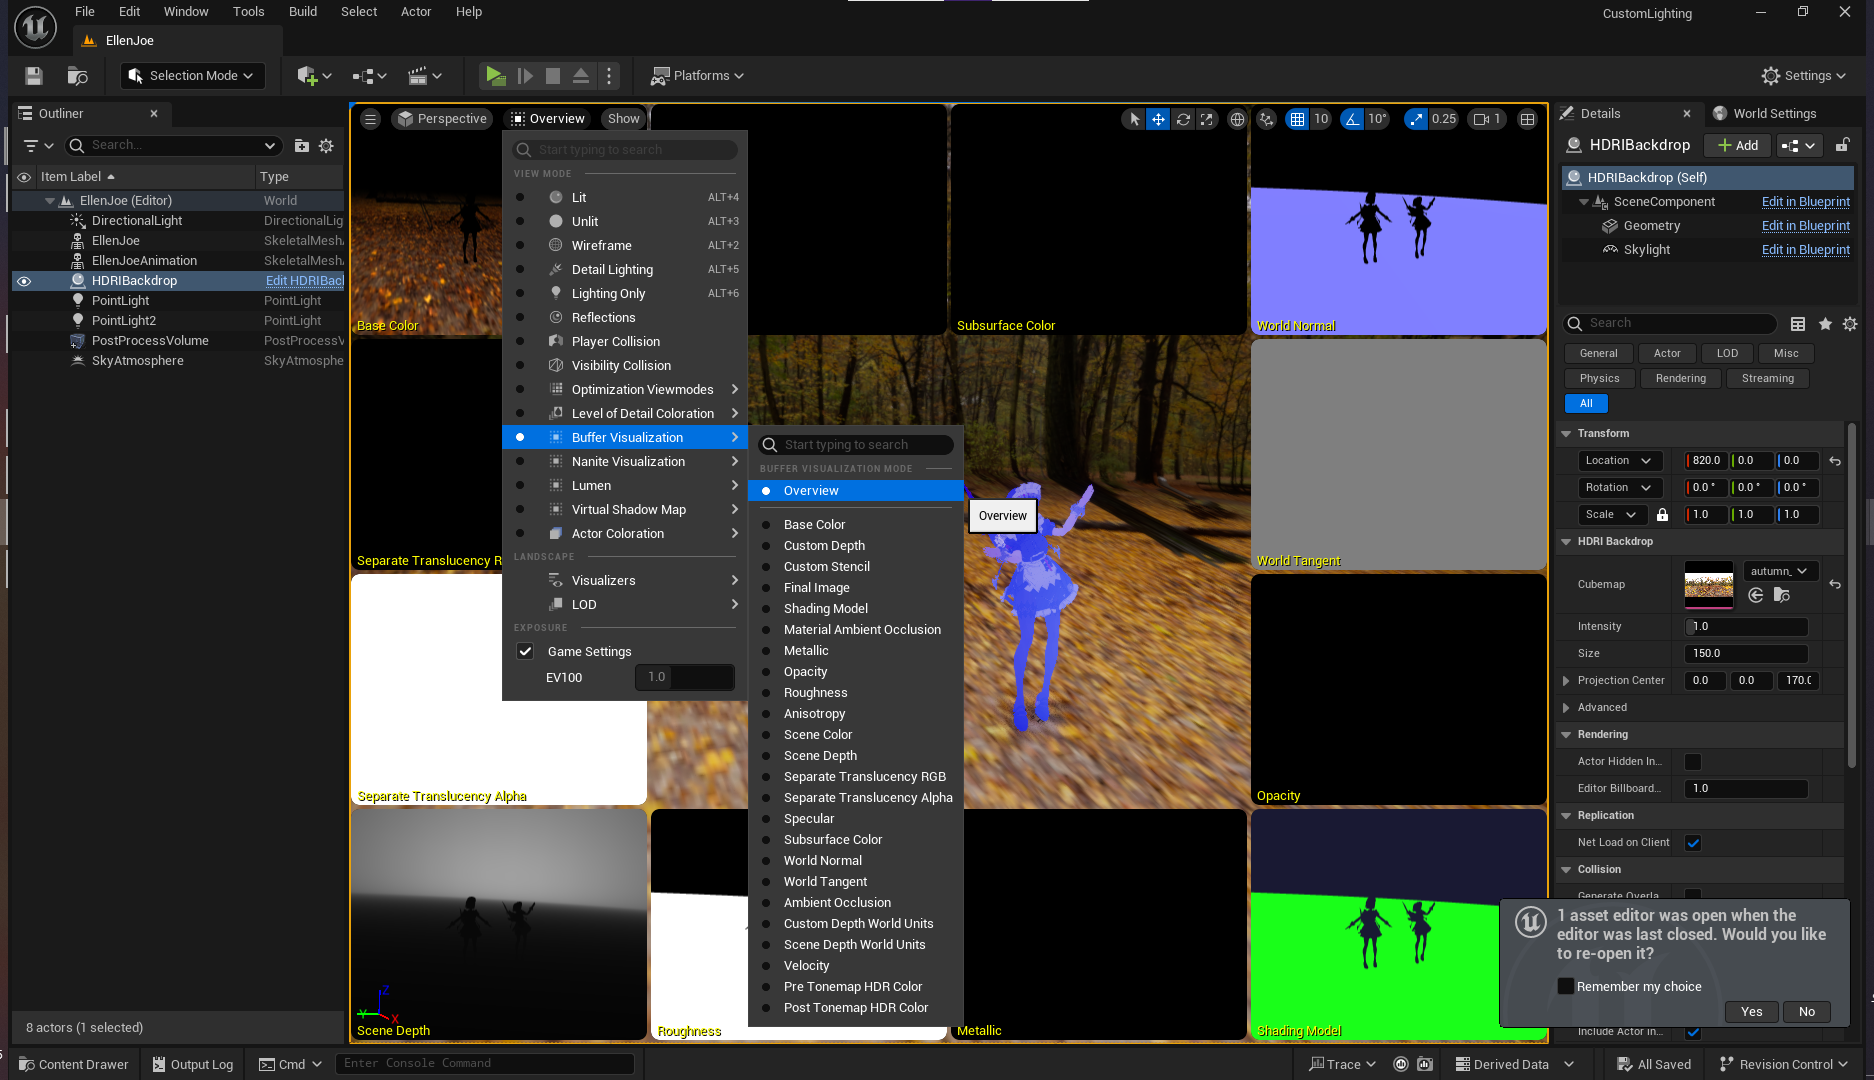
Task: Open Settings dropdown in toolbar
Action: (x=1804, y=76)
